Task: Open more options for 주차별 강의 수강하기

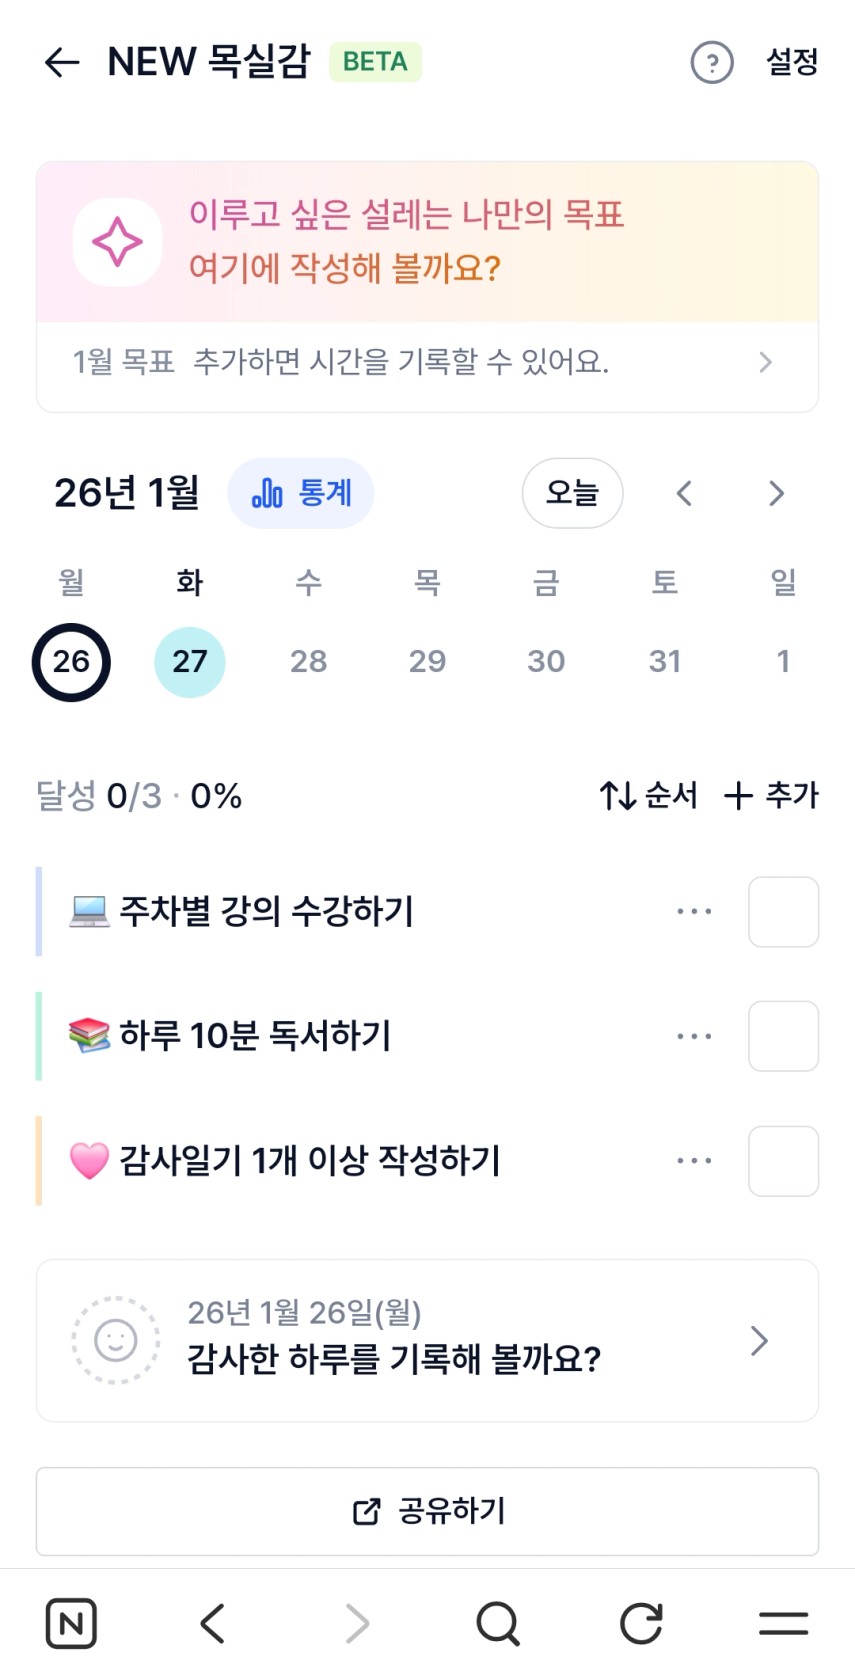Action: point(694,912)
